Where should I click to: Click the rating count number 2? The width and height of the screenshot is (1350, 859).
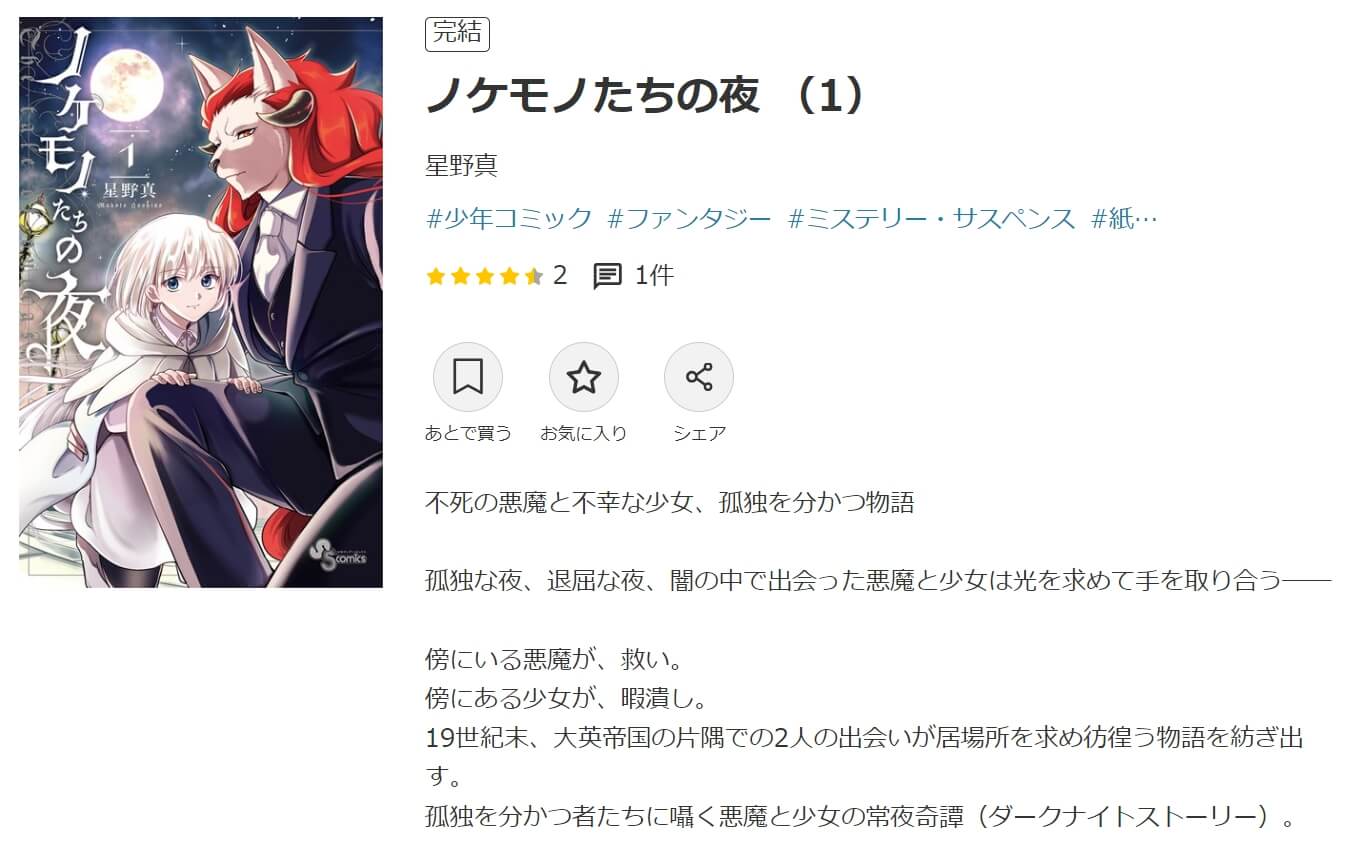point(560,275)
